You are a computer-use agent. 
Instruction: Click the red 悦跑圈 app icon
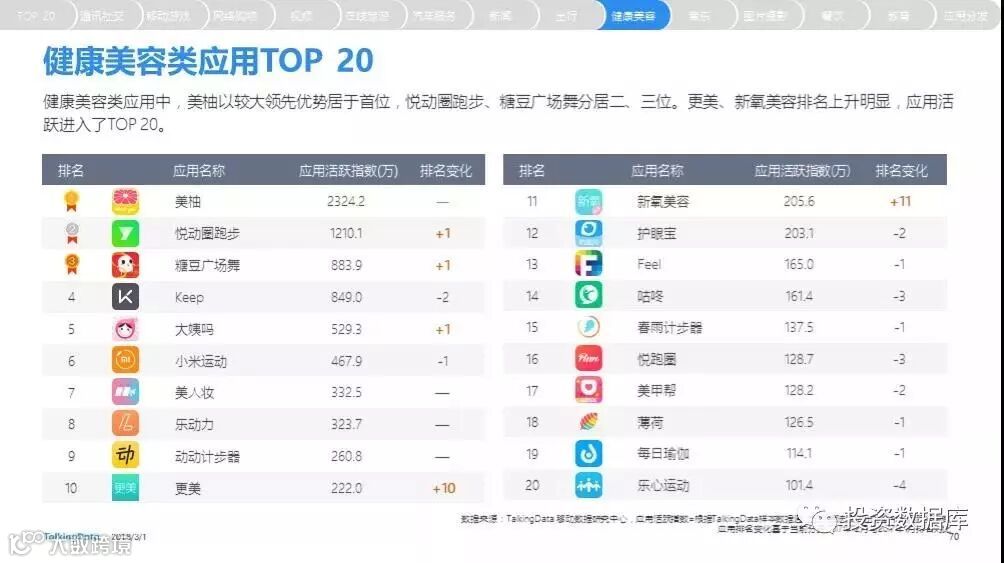pos(588,358)
